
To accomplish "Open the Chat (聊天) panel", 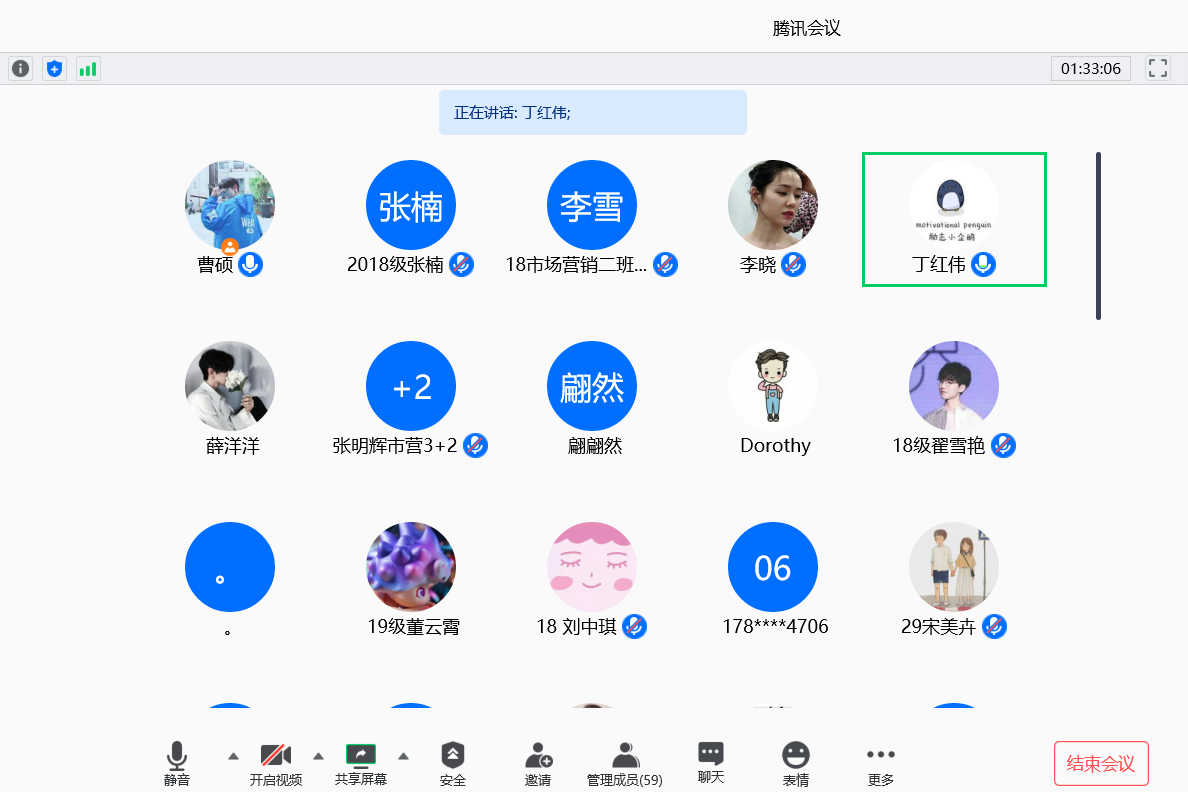I will pyautogui.click(x=711, y=764).
